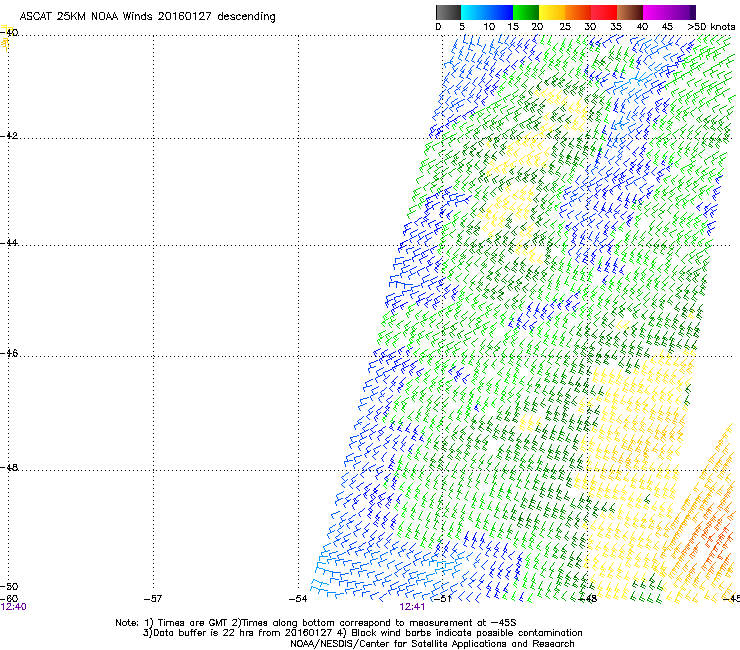Click the "0" label under the color bar

pos(438,27)
